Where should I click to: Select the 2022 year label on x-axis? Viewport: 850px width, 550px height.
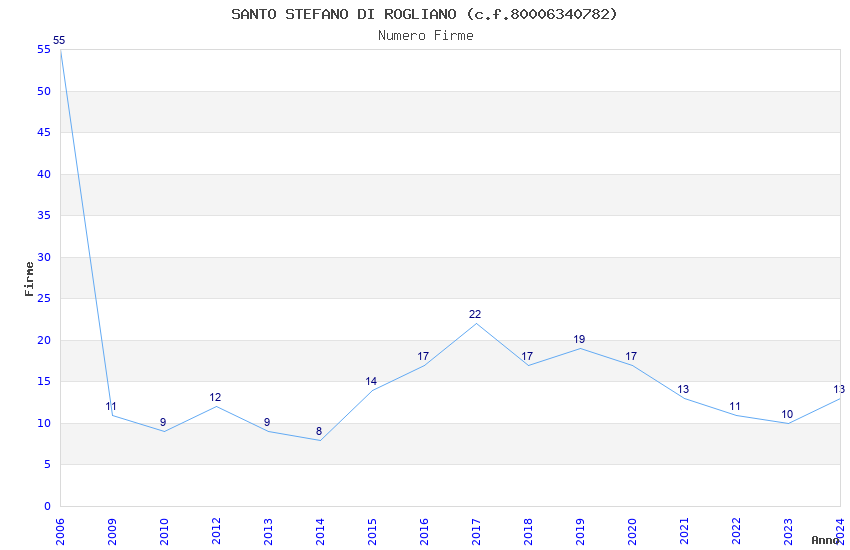(737, 531)
